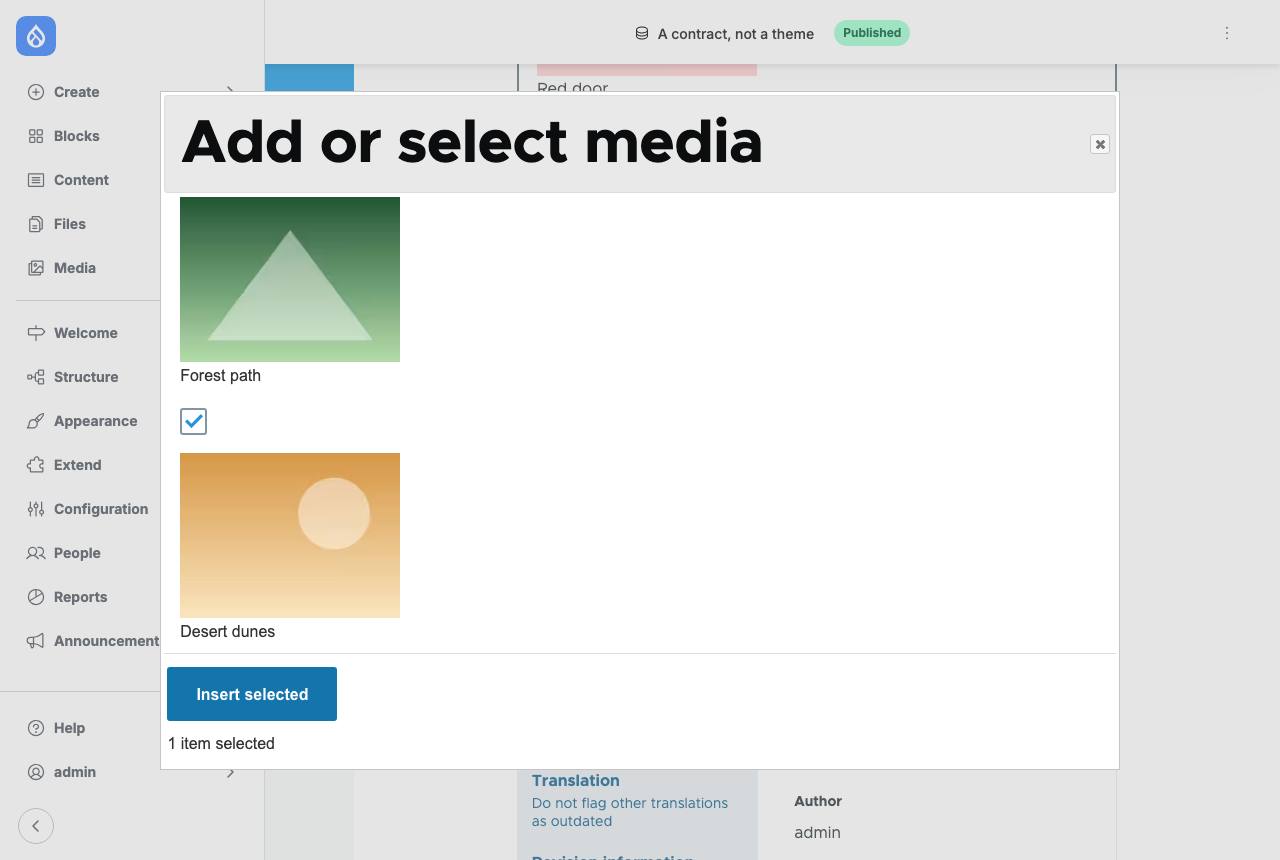The image size is (1280, 860).
Task: Open the Translation section link
Action: [x=575, y=781]
